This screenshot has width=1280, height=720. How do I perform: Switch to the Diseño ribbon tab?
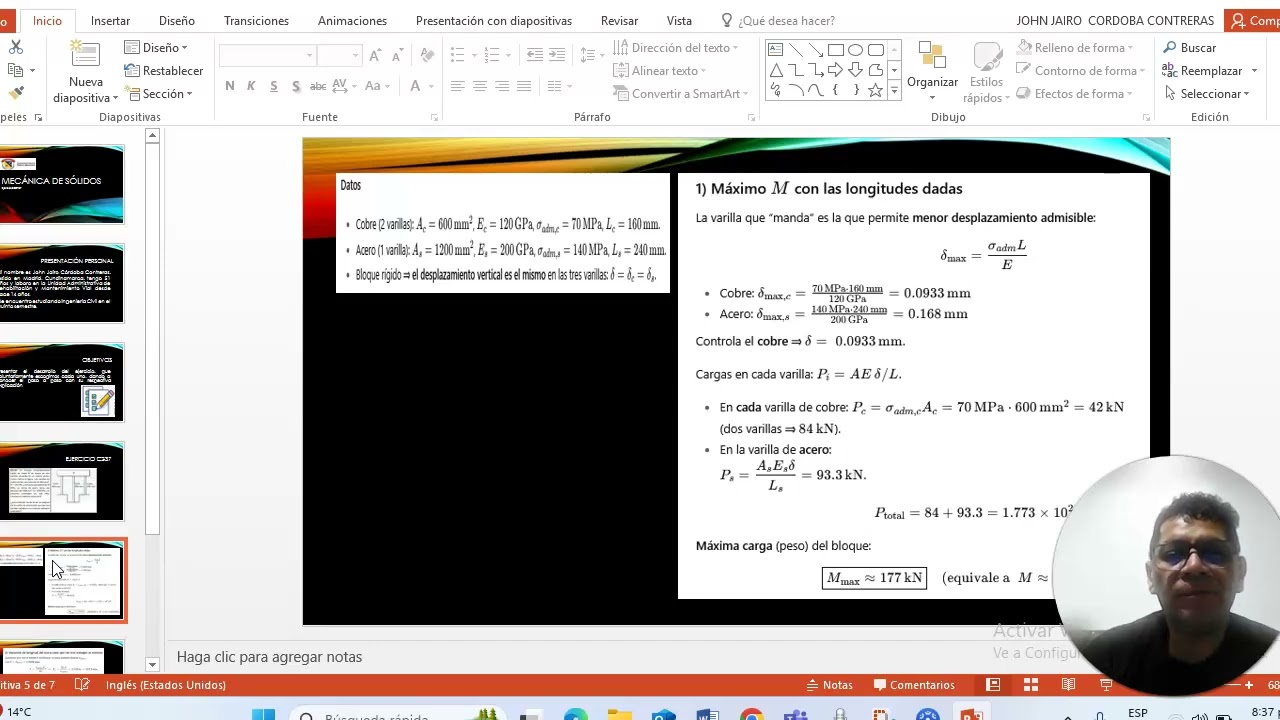(x=177, y=20)
